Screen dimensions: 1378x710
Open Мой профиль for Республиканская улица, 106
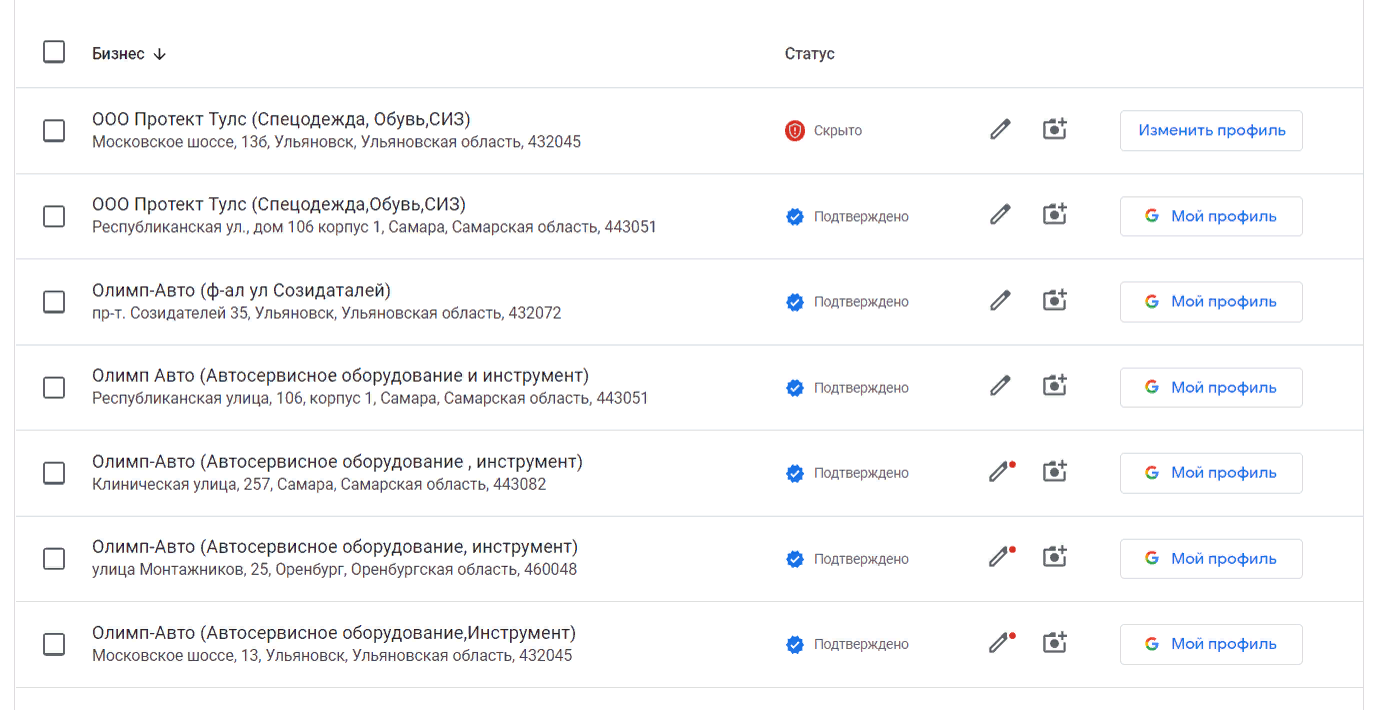pos(1211,387)
